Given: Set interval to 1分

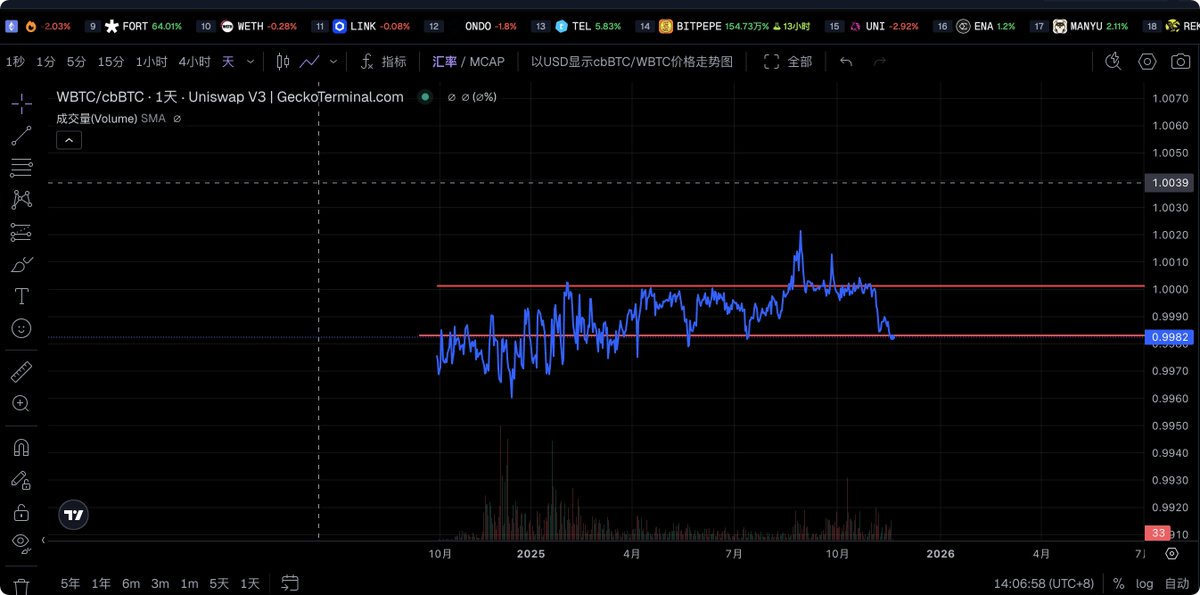Looking at the screenshot, I should coord(45,62).
